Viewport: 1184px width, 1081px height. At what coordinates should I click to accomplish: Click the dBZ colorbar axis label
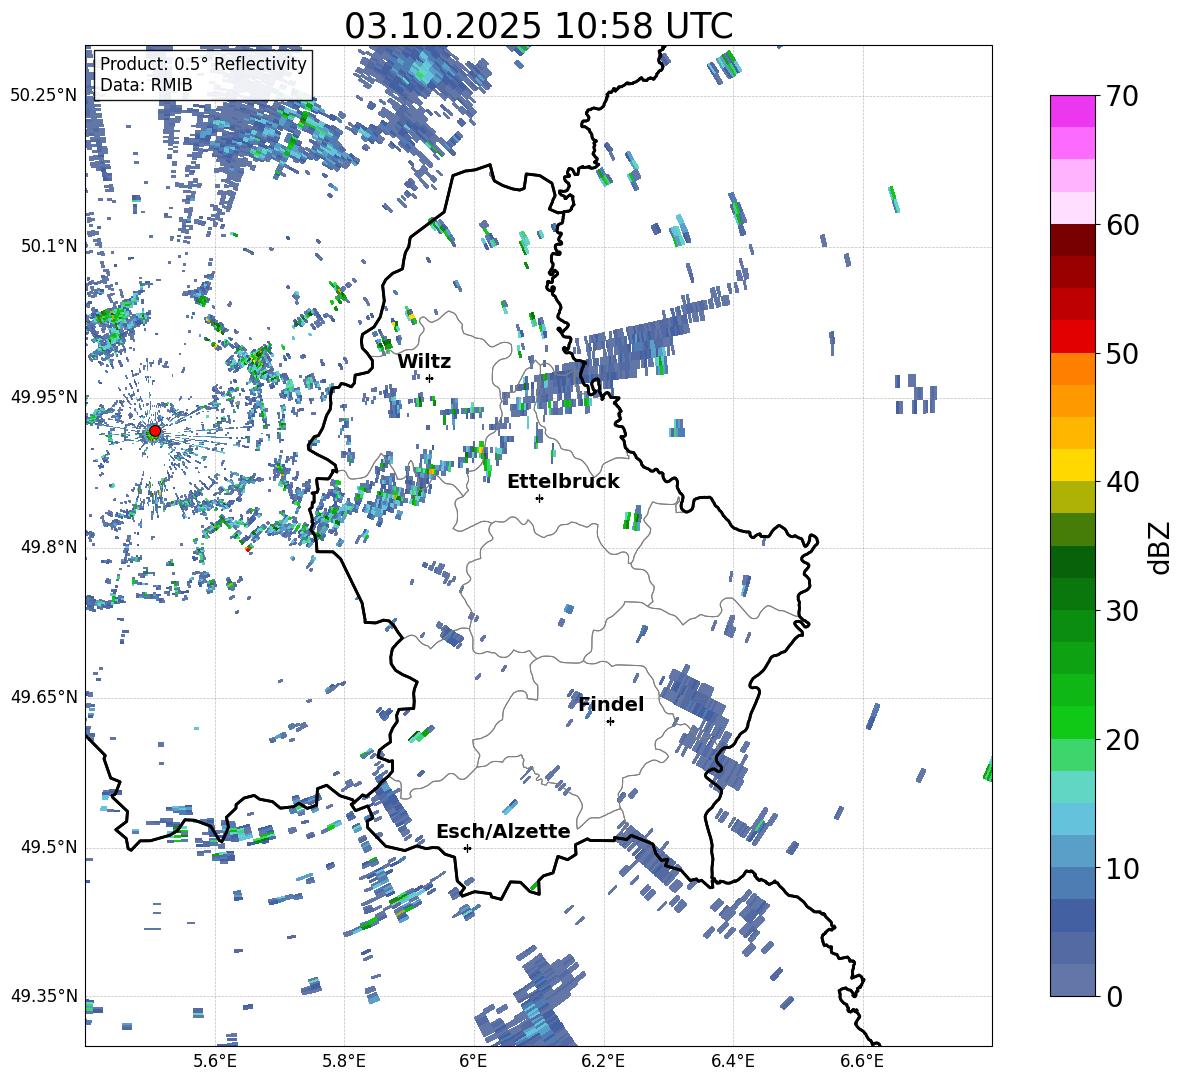(1160, 547)
